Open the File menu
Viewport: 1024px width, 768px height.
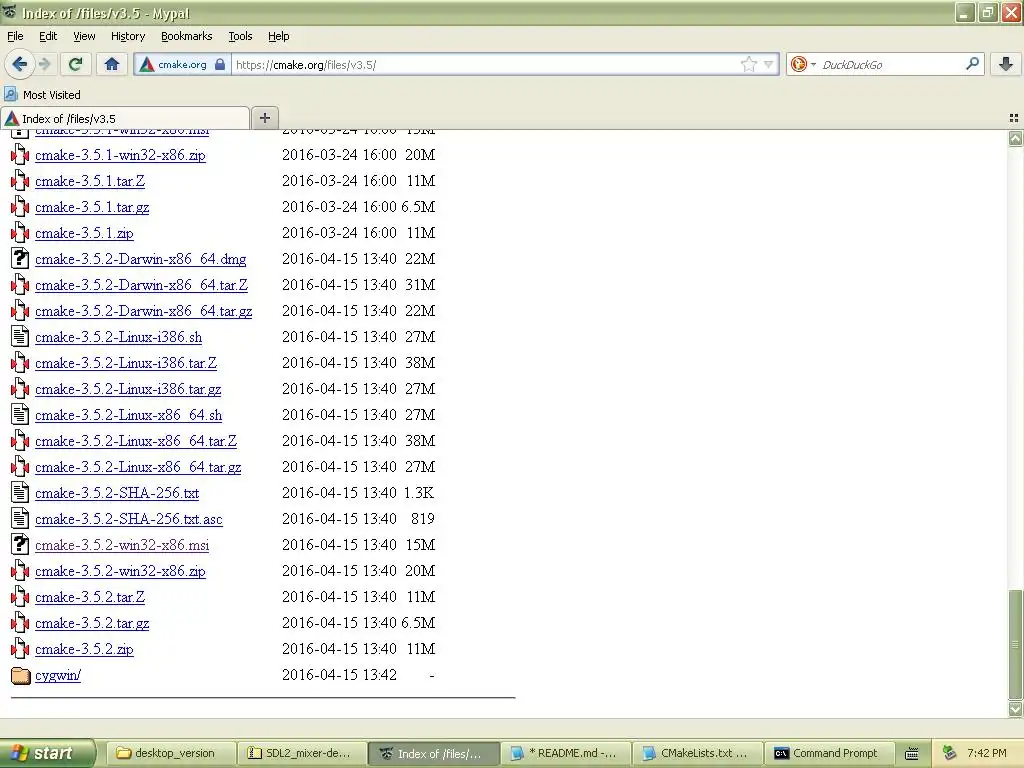pyautogui.click(x=15, y=36)
